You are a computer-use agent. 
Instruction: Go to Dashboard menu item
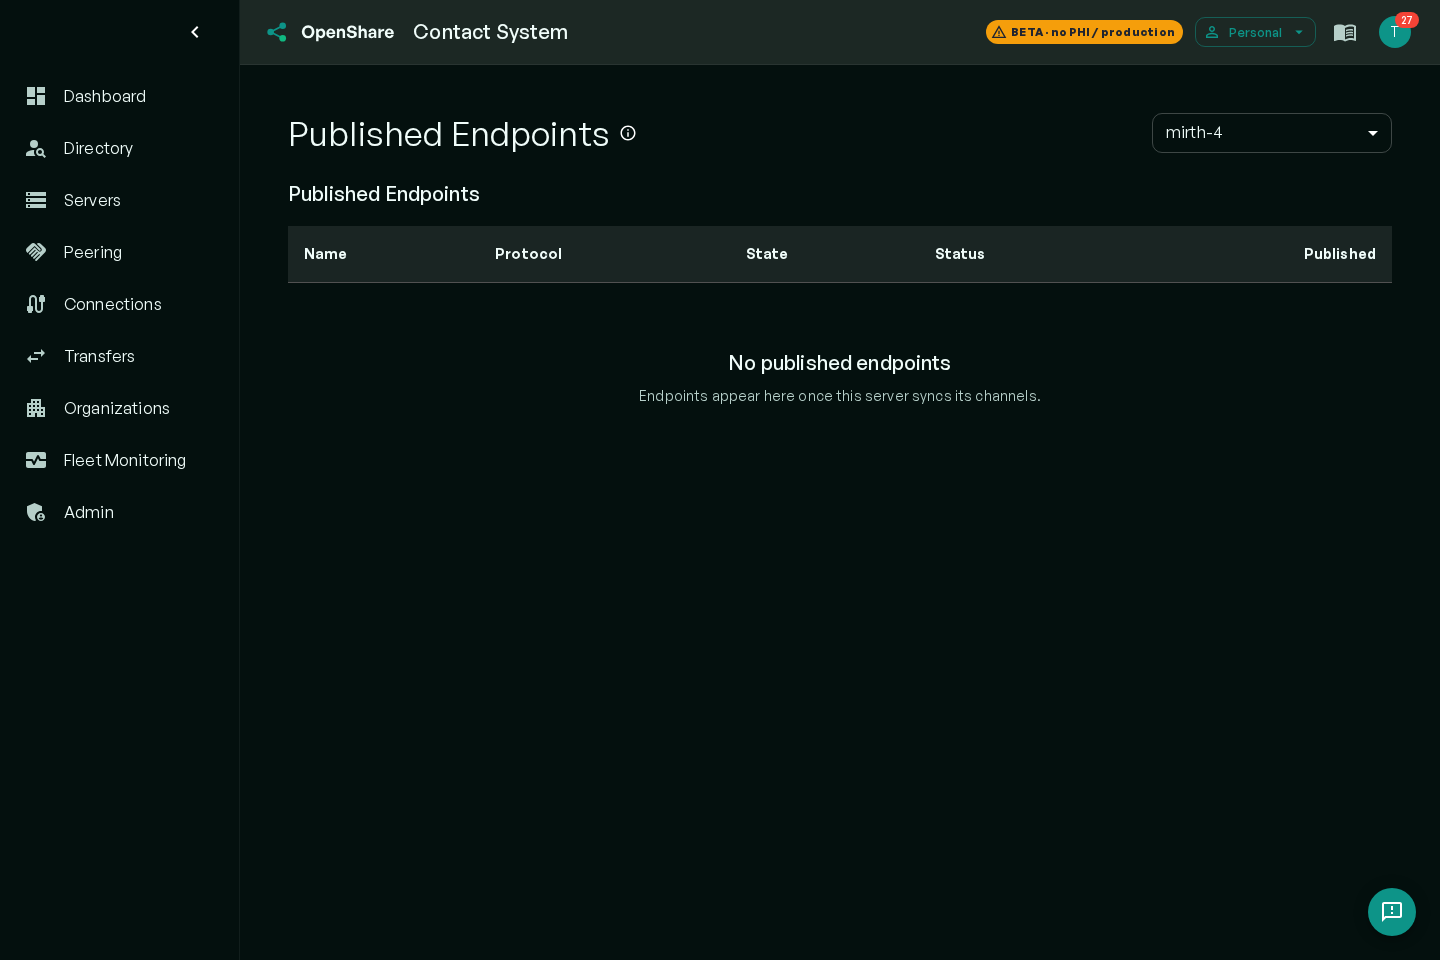[120, 96]
